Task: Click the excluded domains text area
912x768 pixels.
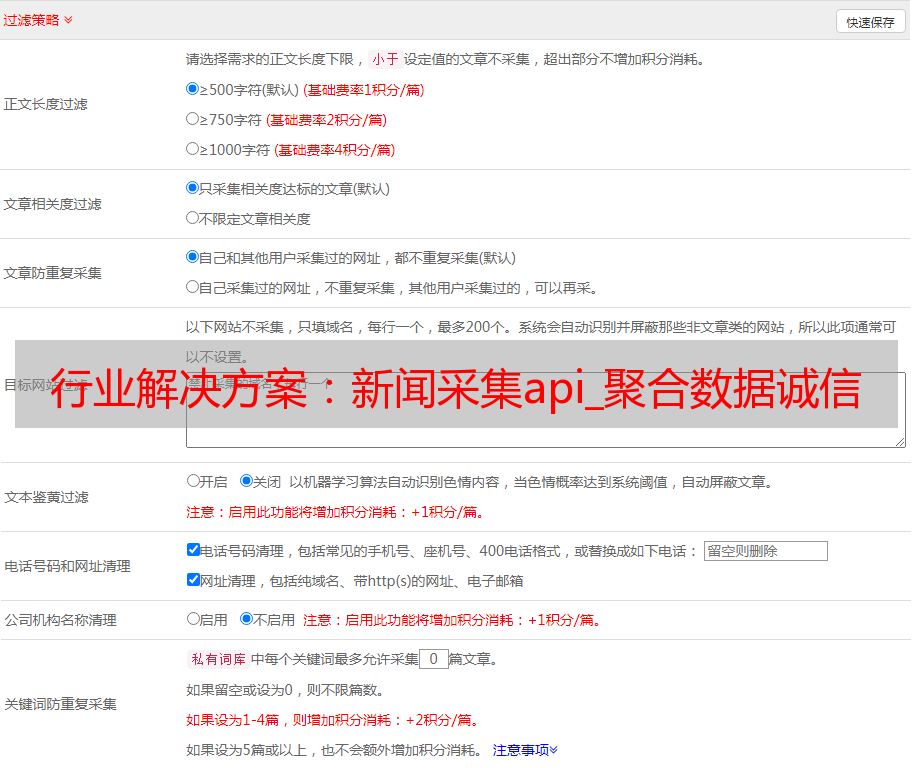Action: pyautogui.click(x=545, y=438)
